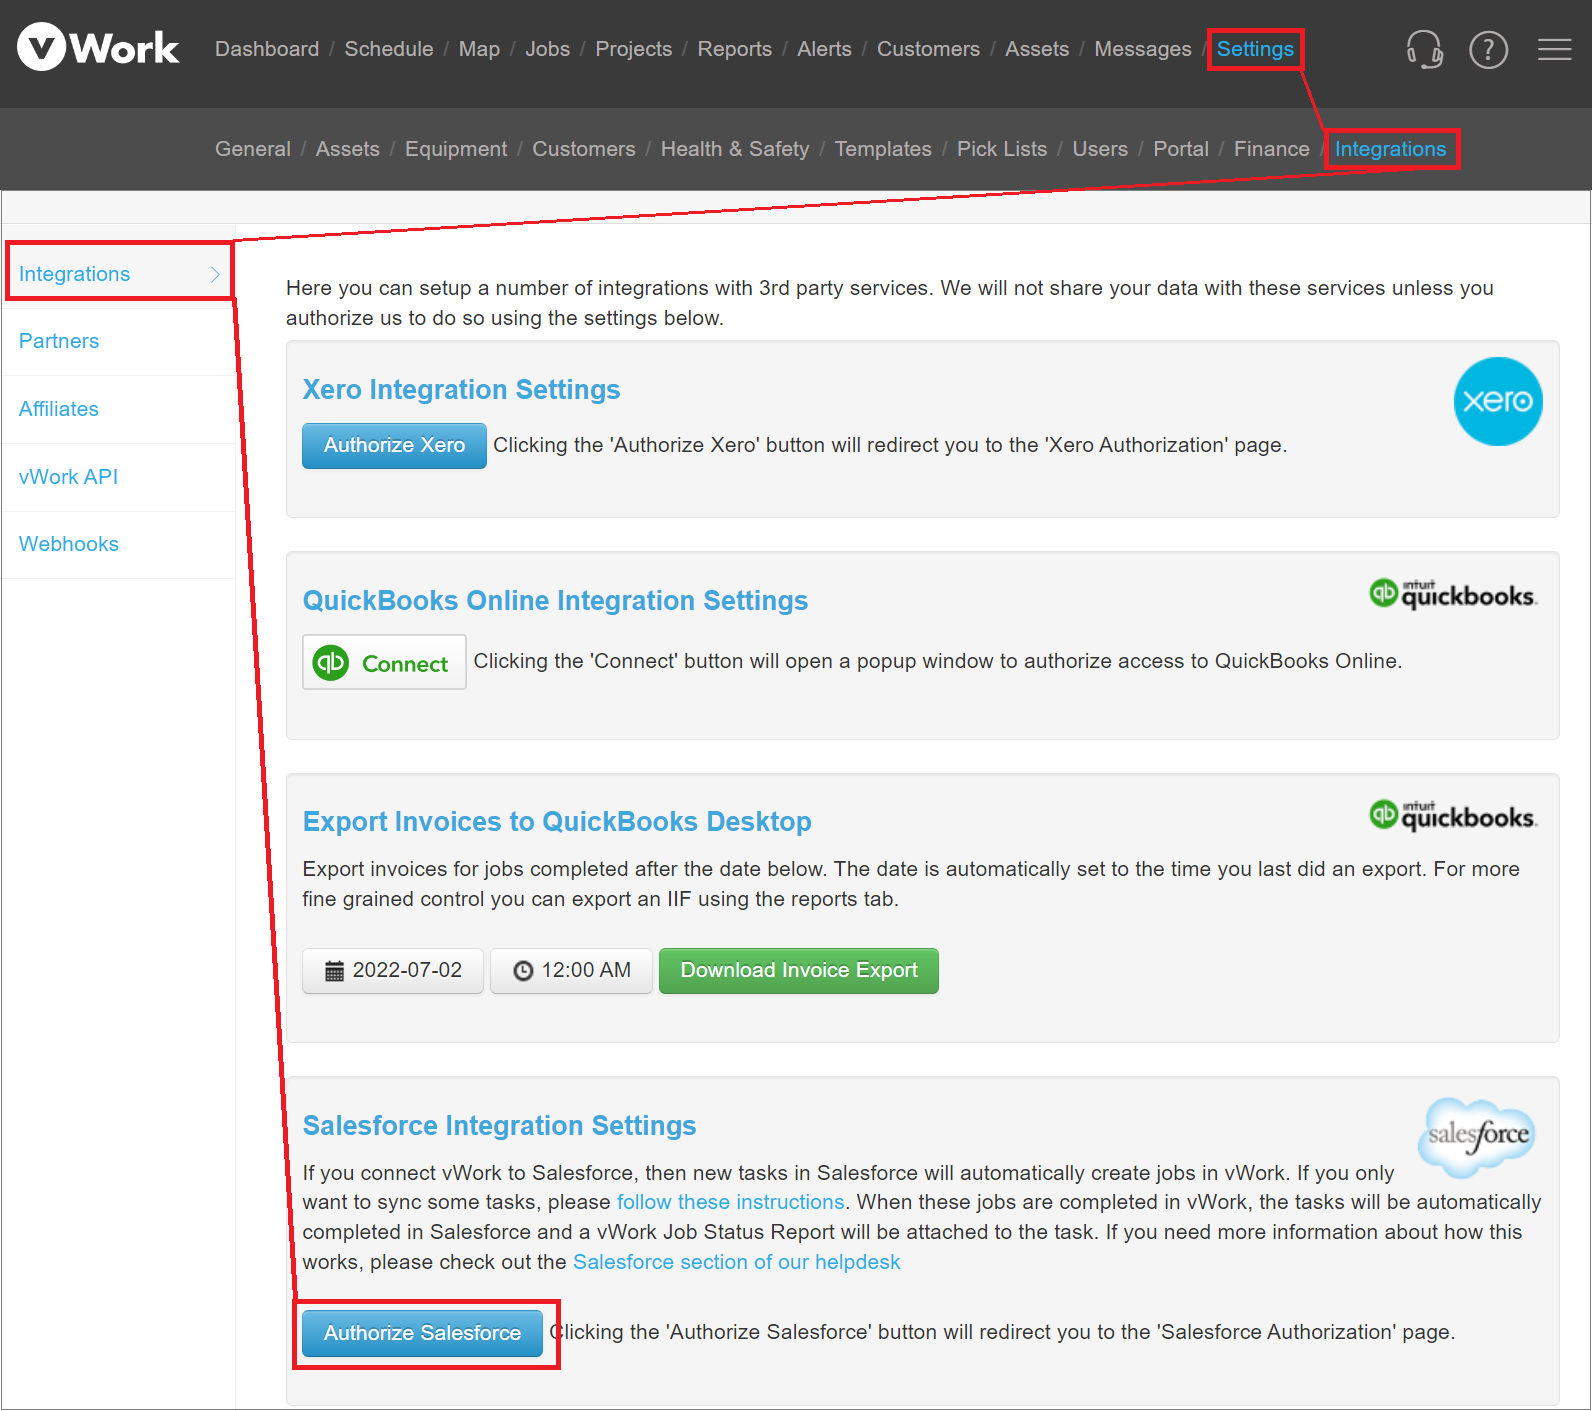Open Webhooks in the sidebar
Viewport: 1592px width, 1411px height.
point(119,544)
